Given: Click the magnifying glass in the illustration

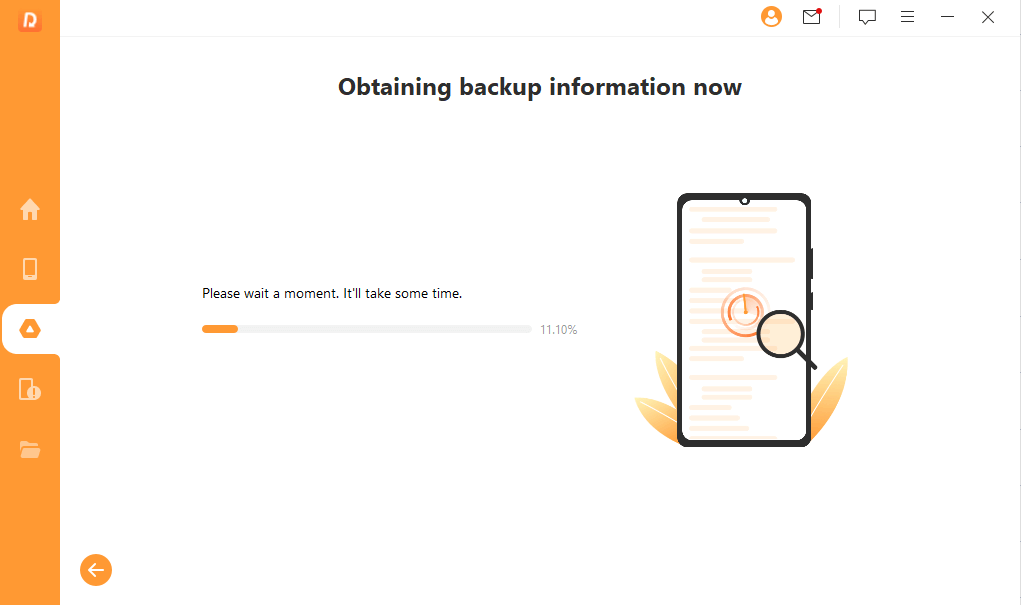Looking at the screenshot, I should tap(782, 335).
